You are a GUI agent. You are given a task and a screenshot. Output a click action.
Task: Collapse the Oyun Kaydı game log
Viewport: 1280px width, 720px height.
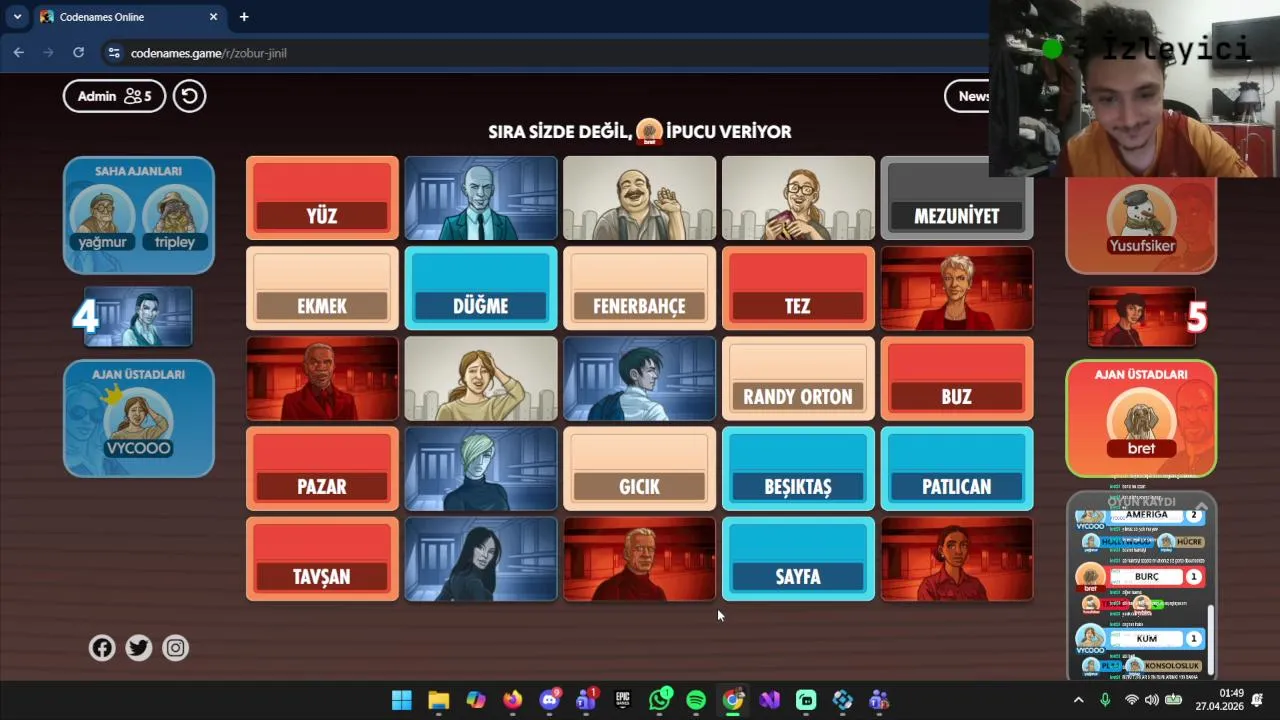(x=1202, y=507)
